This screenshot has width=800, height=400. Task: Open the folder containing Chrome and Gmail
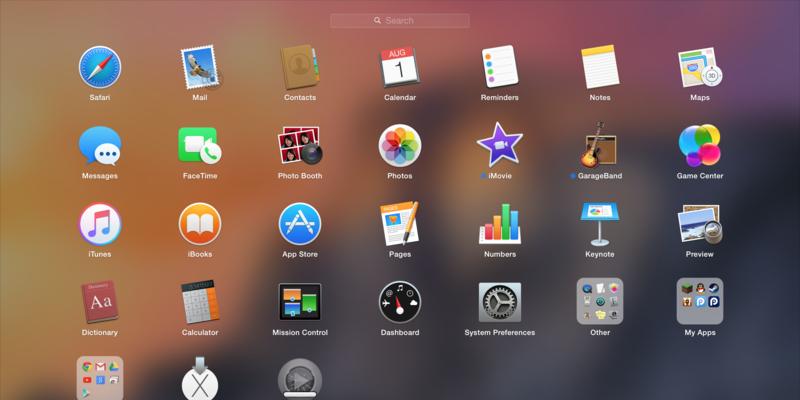click(x=100, y=378)
